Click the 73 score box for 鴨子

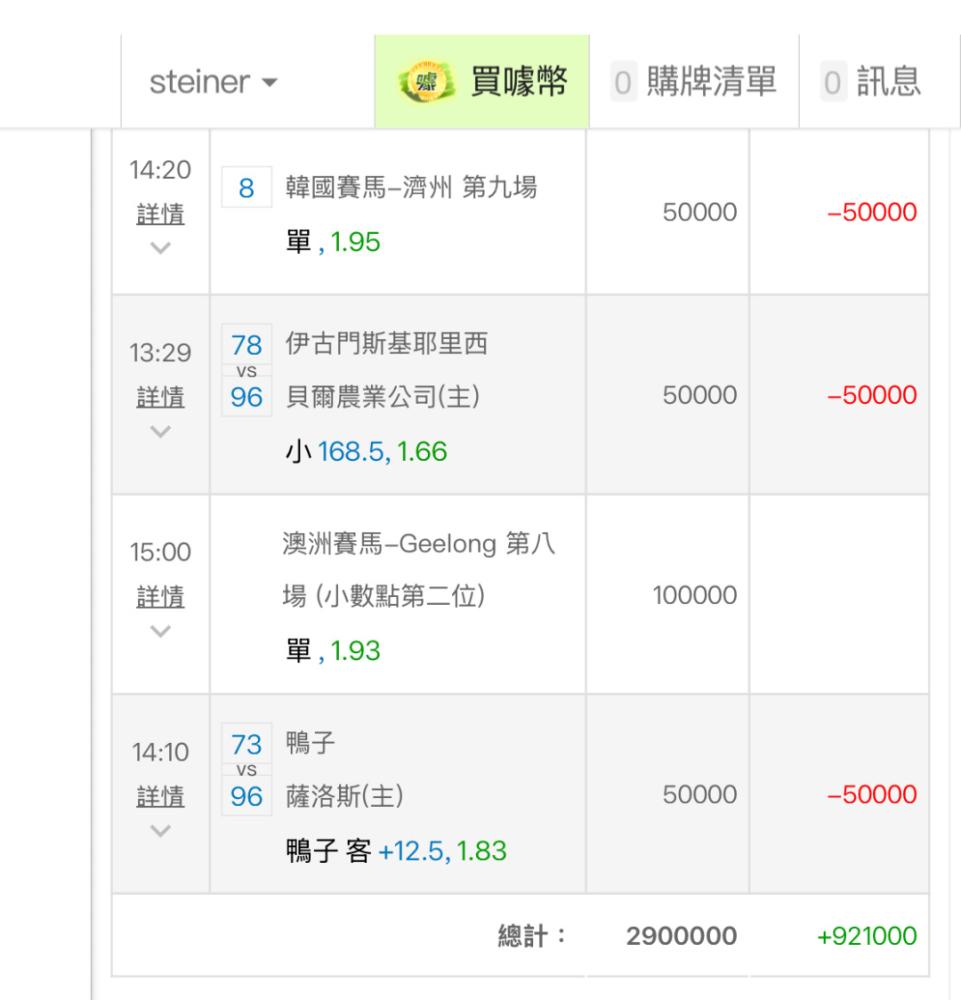[x=245, y=744]
